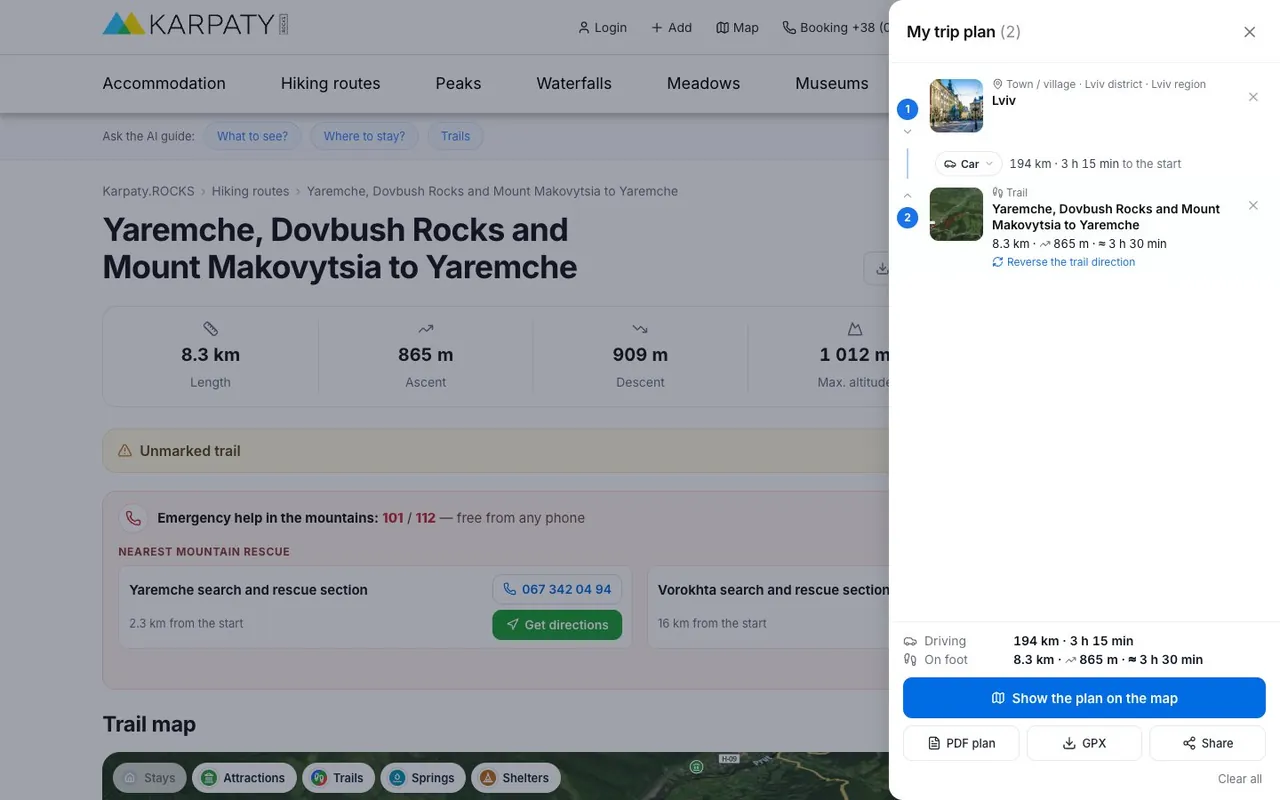Screen dimensions: 1280x800
Task: Click the Add button in header
Action: [x=671, y=28]
